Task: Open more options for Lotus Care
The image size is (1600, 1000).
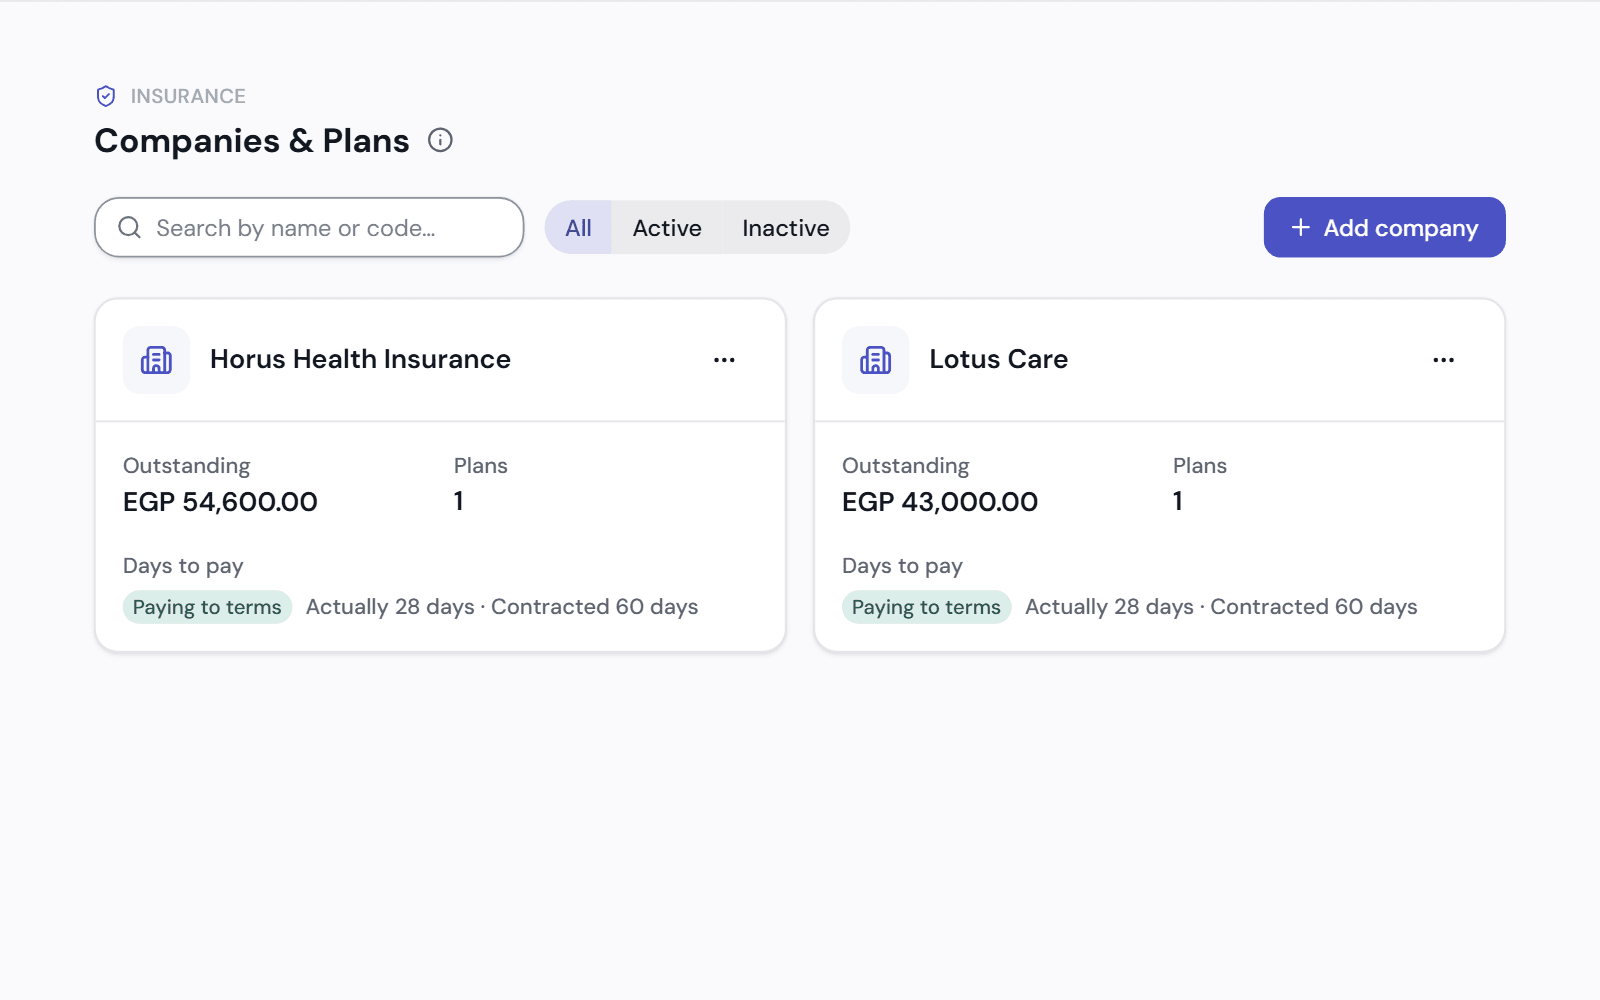Action: tap(1443, 360)
